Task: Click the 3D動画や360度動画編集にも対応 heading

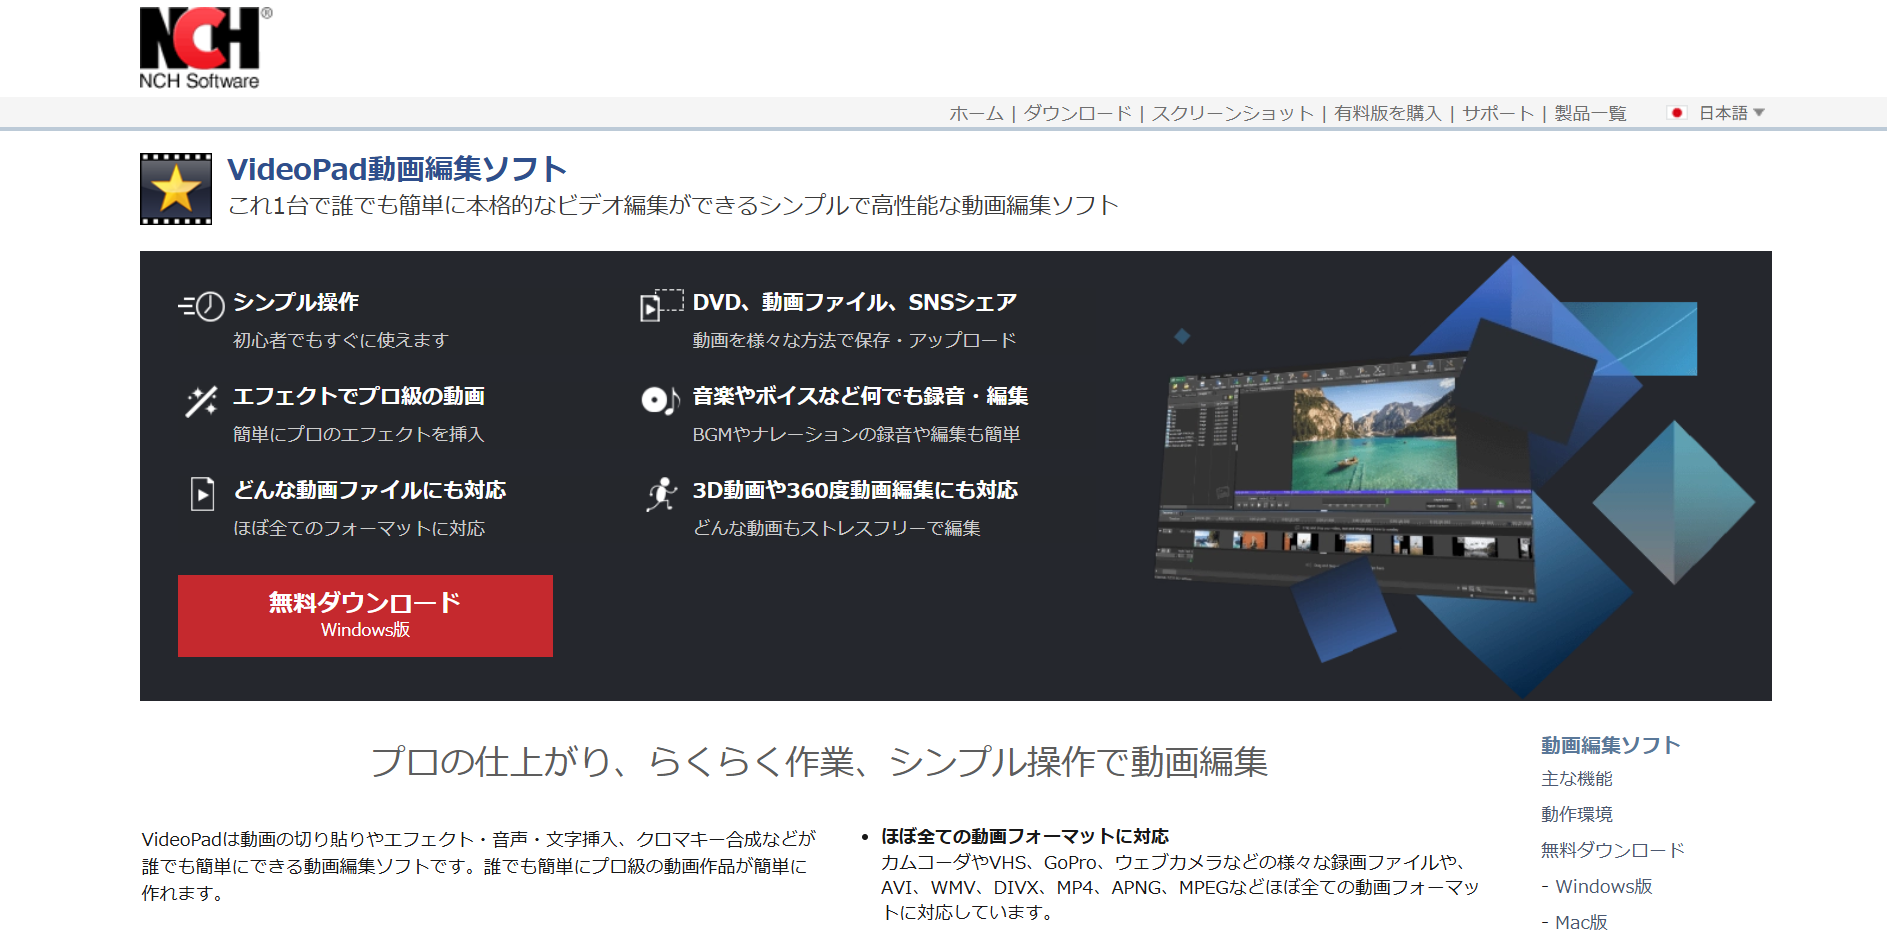Action: [x=855, y=490]
